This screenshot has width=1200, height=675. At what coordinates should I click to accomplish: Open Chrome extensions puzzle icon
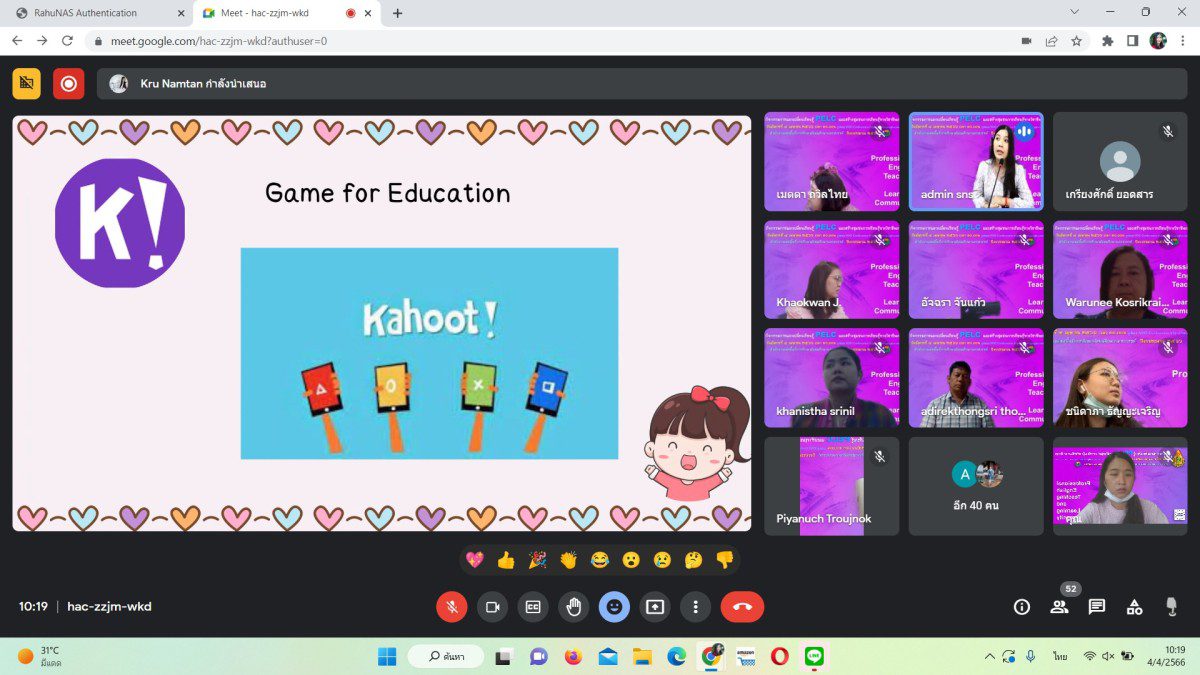[1107, 41]
